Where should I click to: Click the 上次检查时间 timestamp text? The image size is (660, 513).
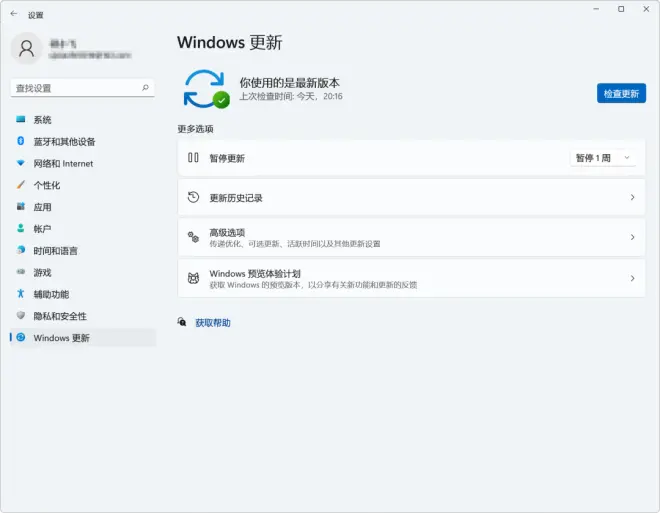[x=291, y=96]
